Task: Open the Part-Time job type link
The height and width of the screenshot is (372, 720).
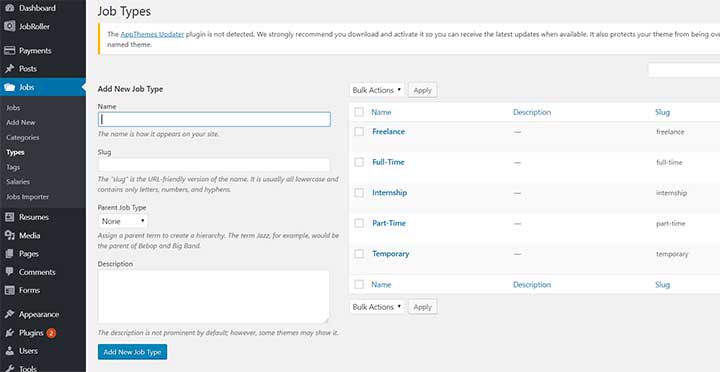Action: pos(389,223)
